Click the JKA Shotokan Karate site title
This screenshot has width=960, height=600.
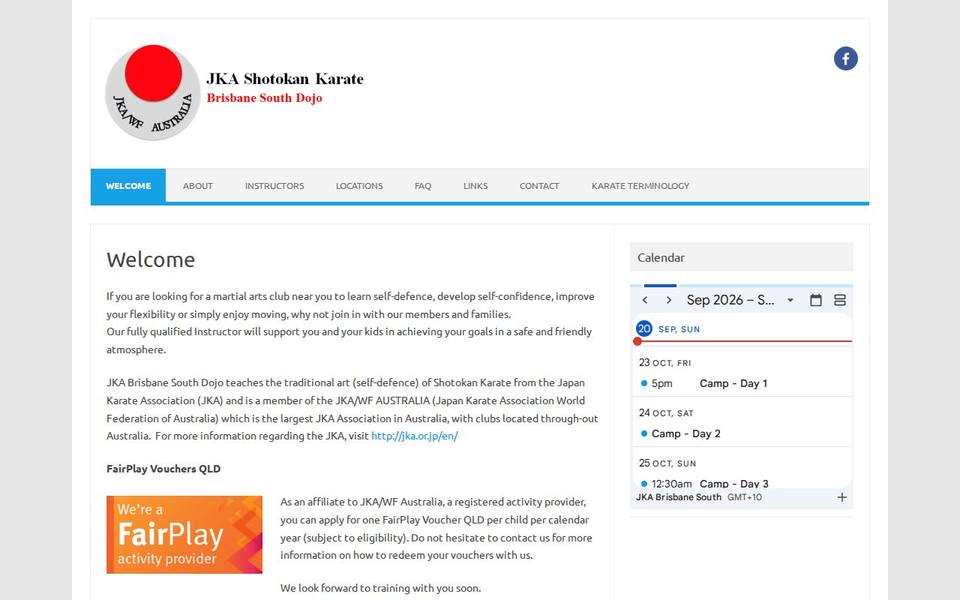[285, 79]
